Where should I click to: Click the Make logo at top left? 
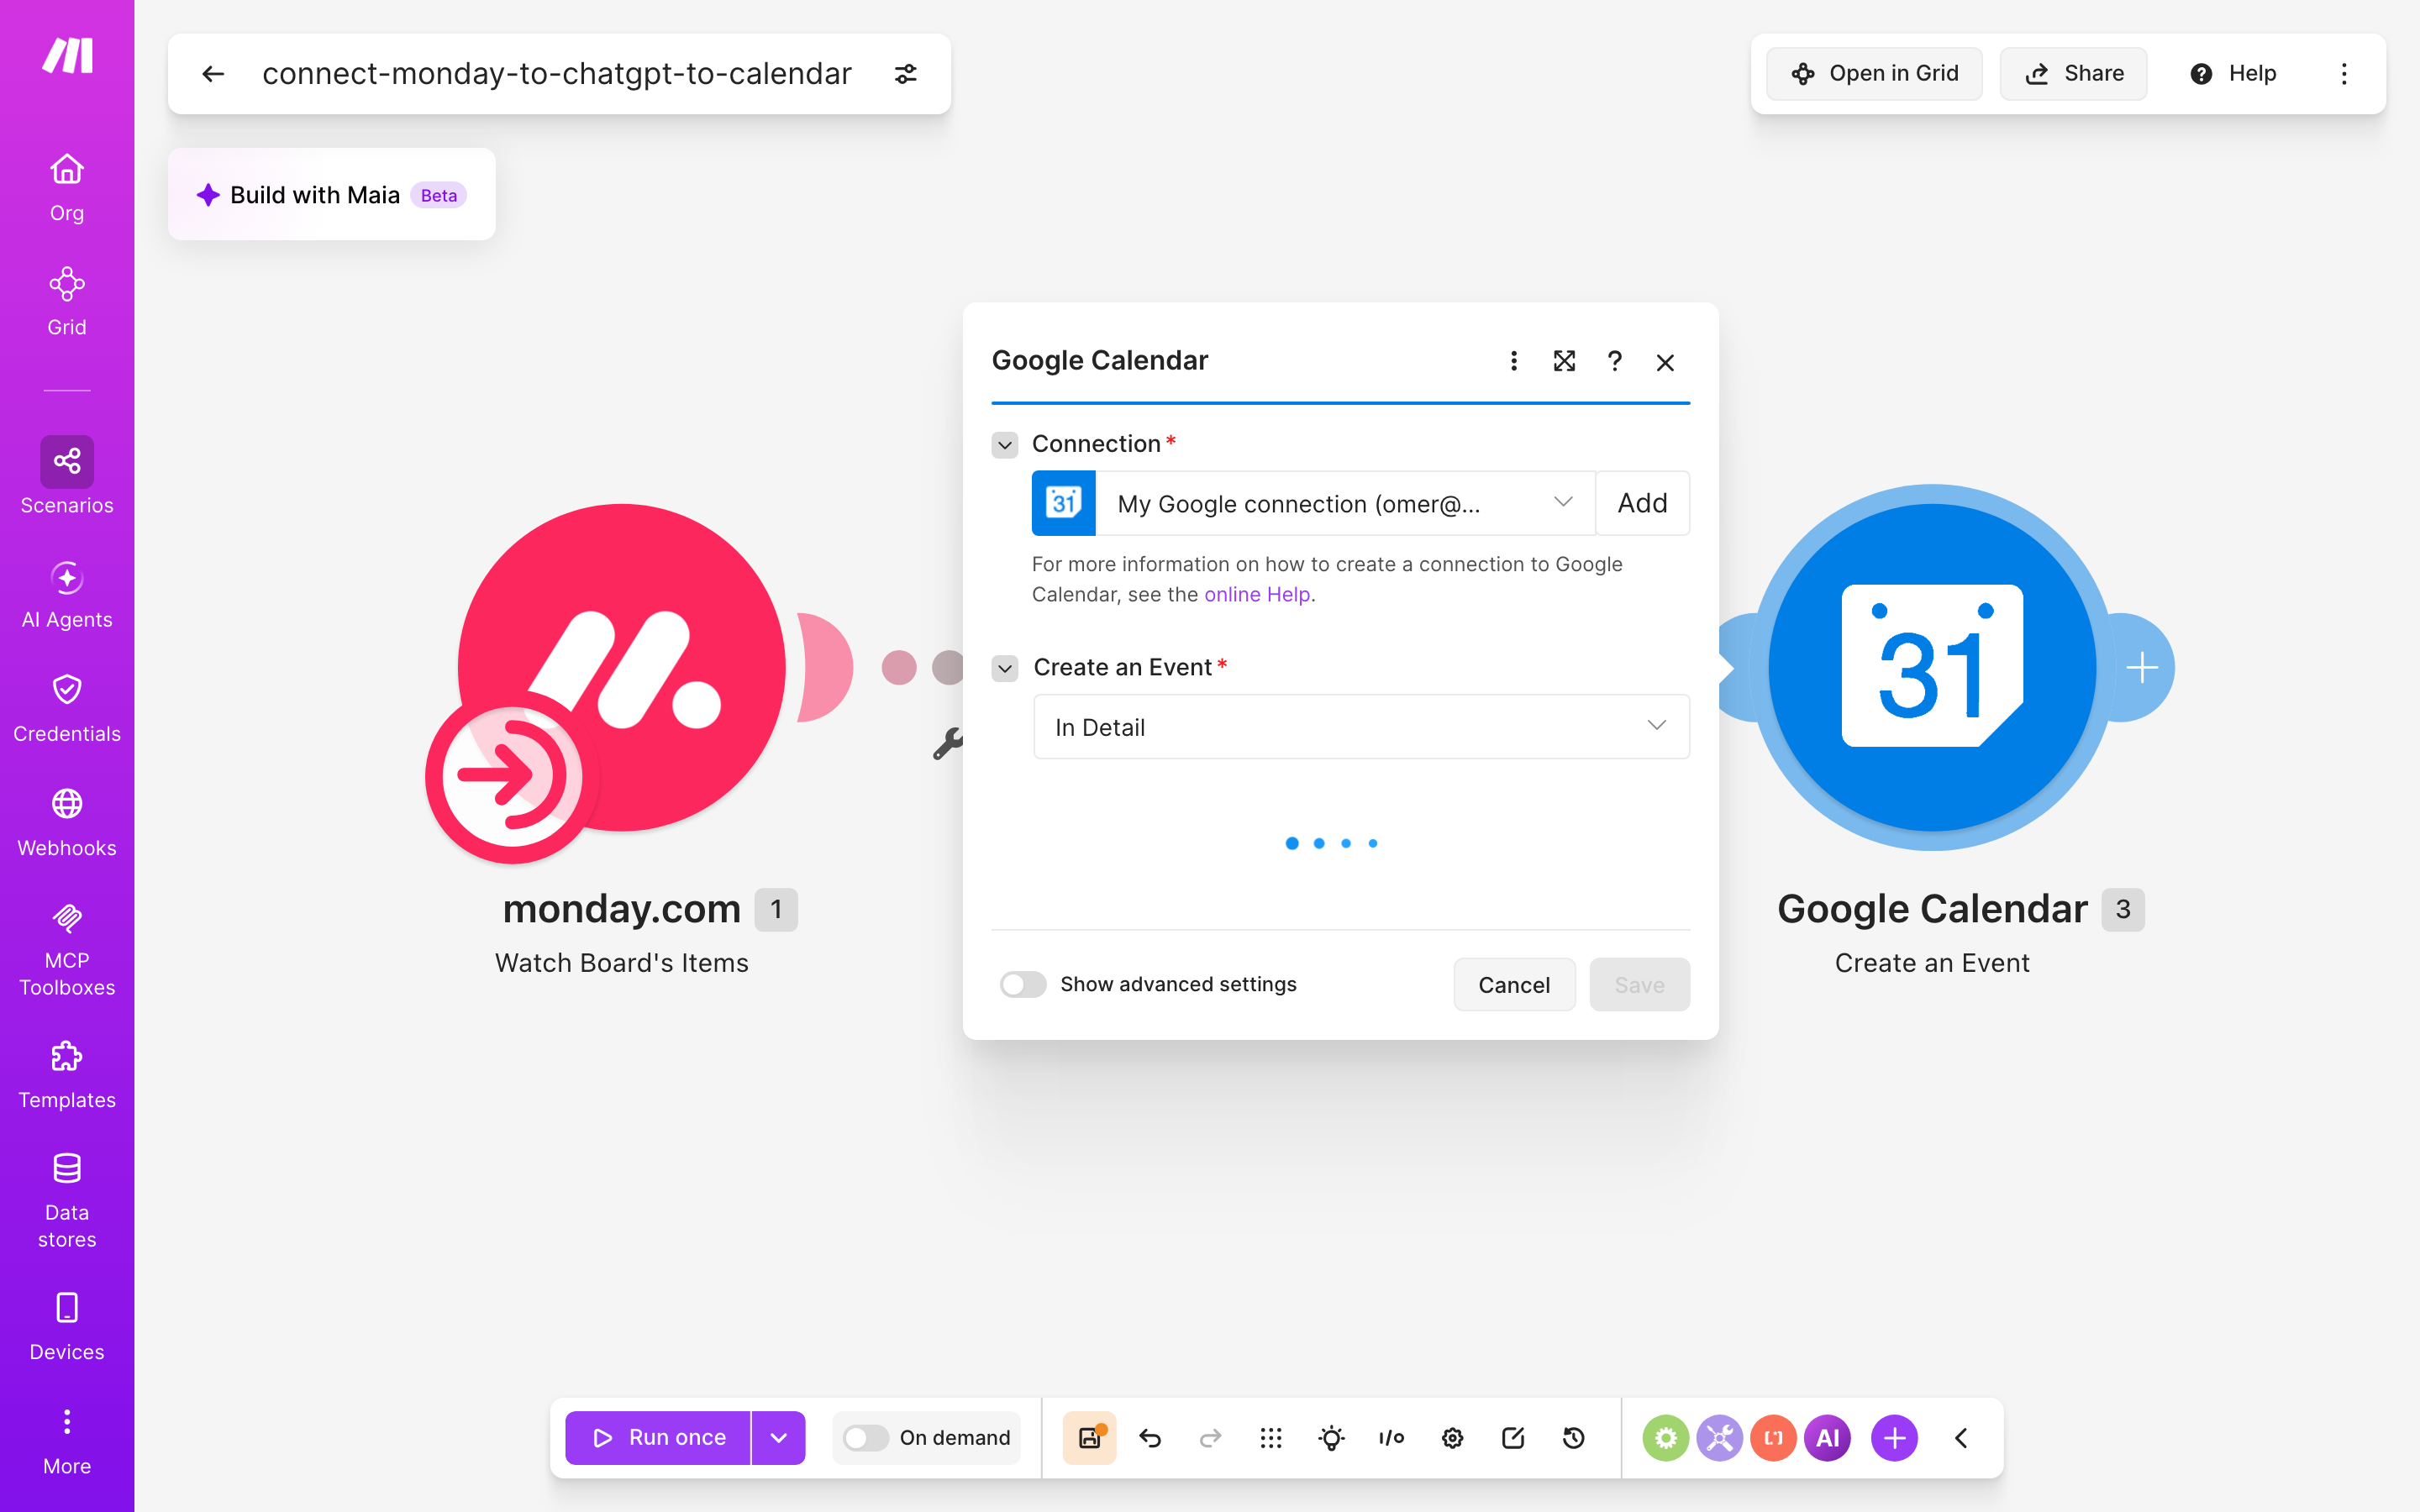tap(67, 56)
